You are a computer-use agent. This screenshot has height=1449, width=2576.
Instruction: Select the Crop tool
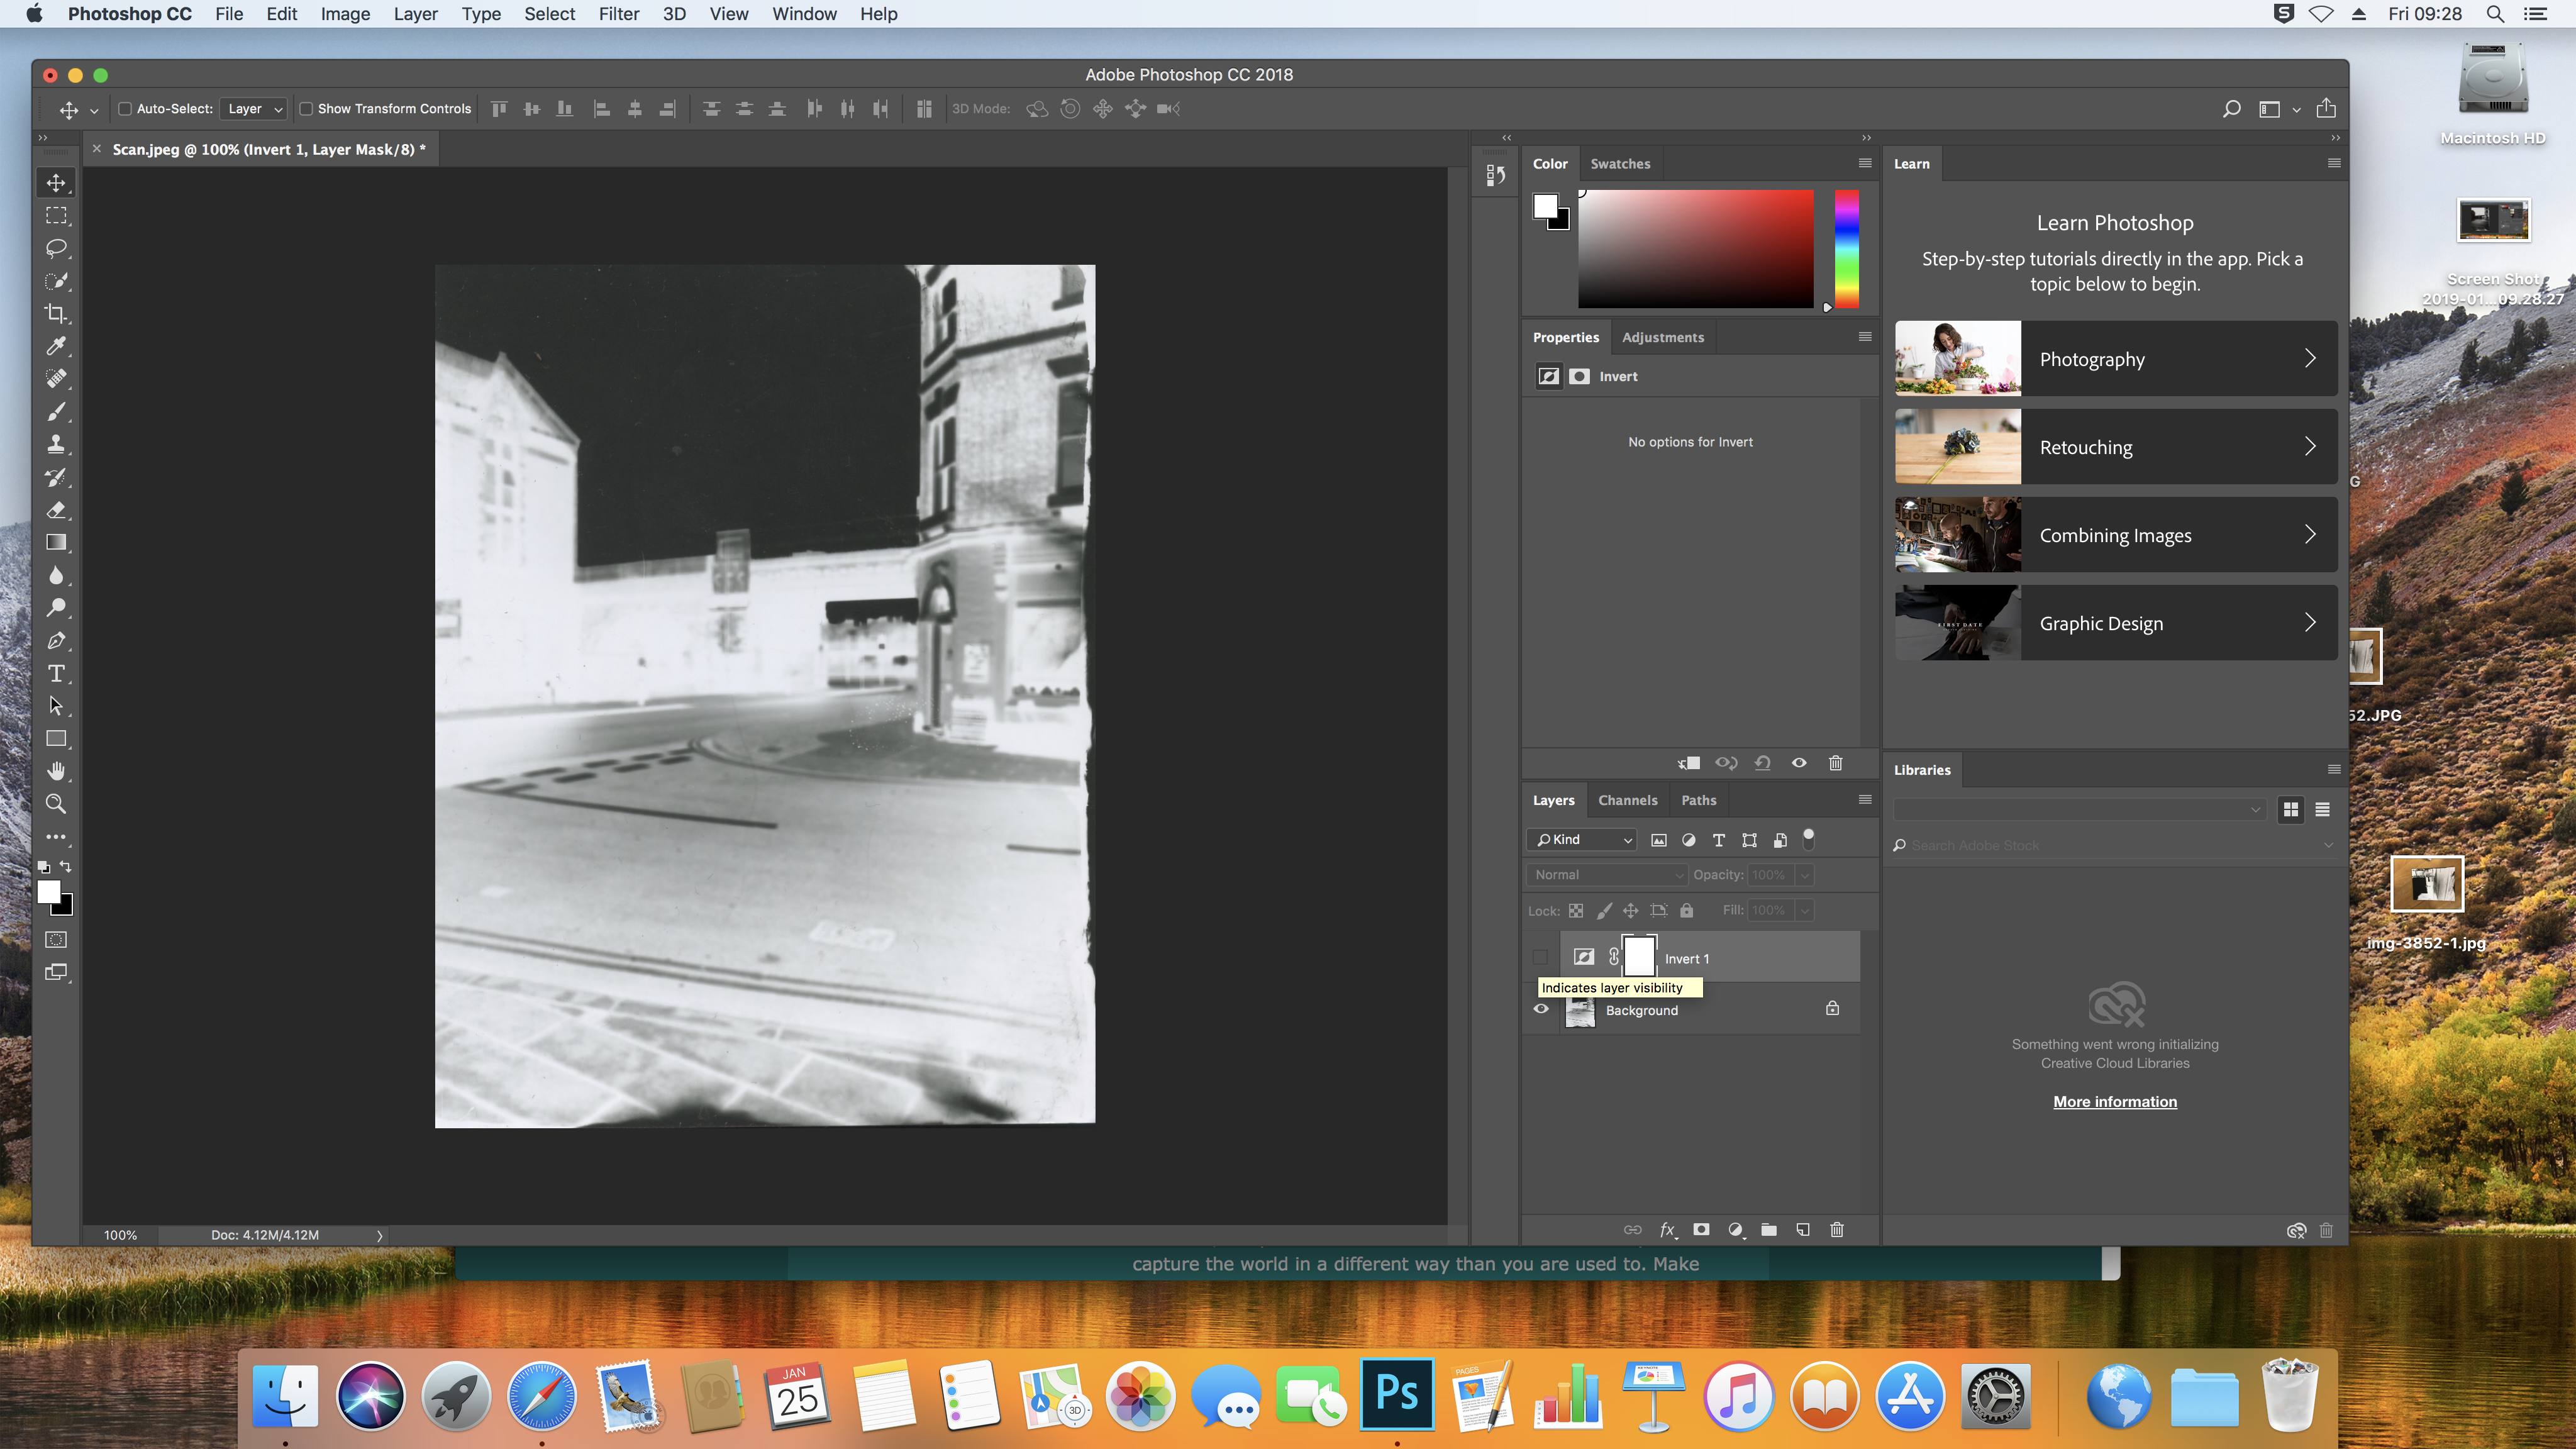56,313
